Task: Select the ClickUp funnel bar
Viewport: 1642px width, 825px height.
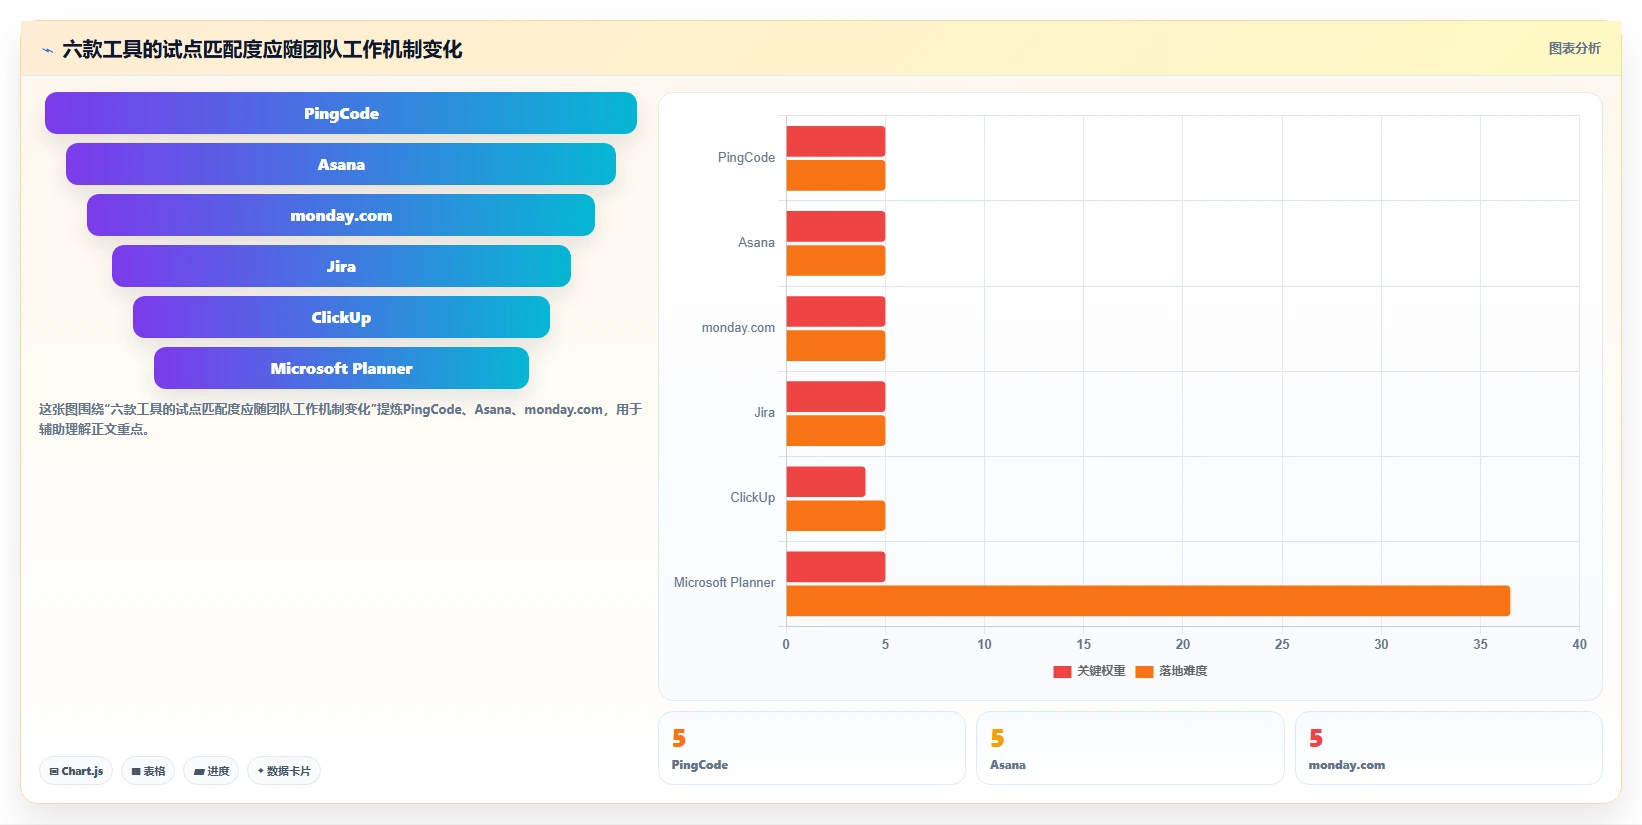Action: pos(341,317)
